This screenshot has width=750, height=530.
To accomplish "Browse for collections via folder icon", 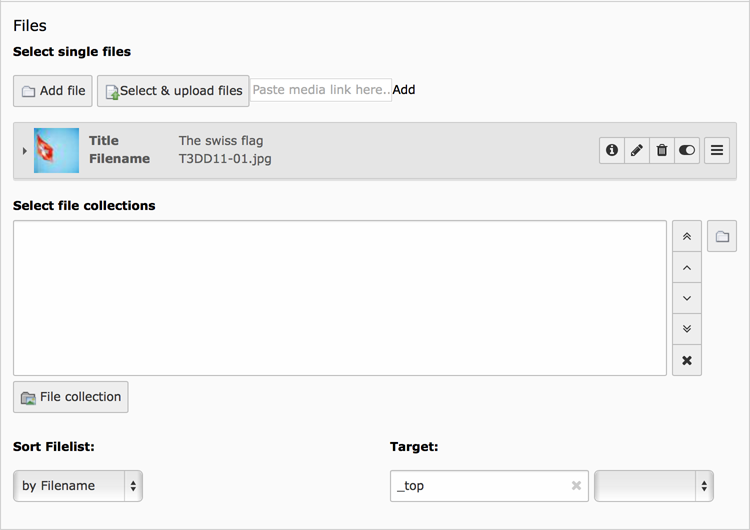I will click(x=722, y=237).
